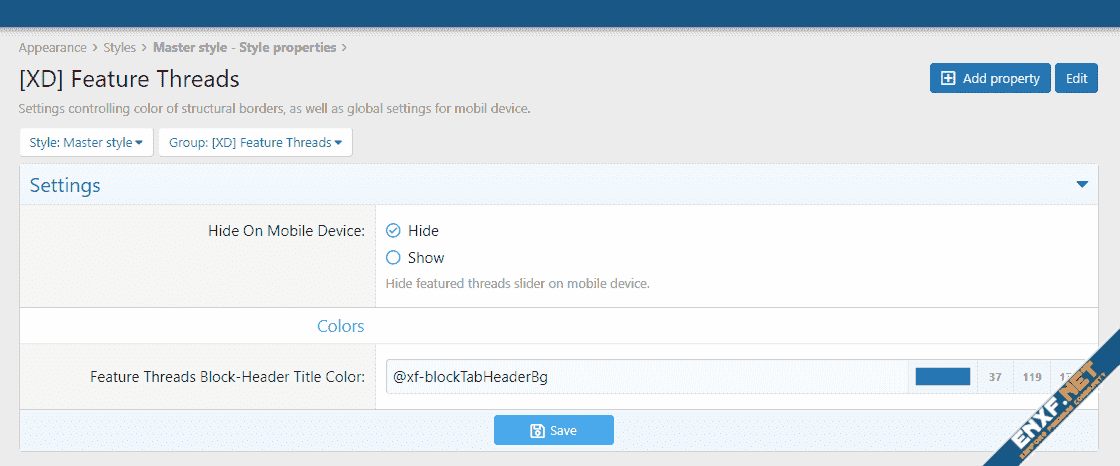The image size is (1120, 466).
Task: Click the floppy disk Save icon
Action: point(537,430)
